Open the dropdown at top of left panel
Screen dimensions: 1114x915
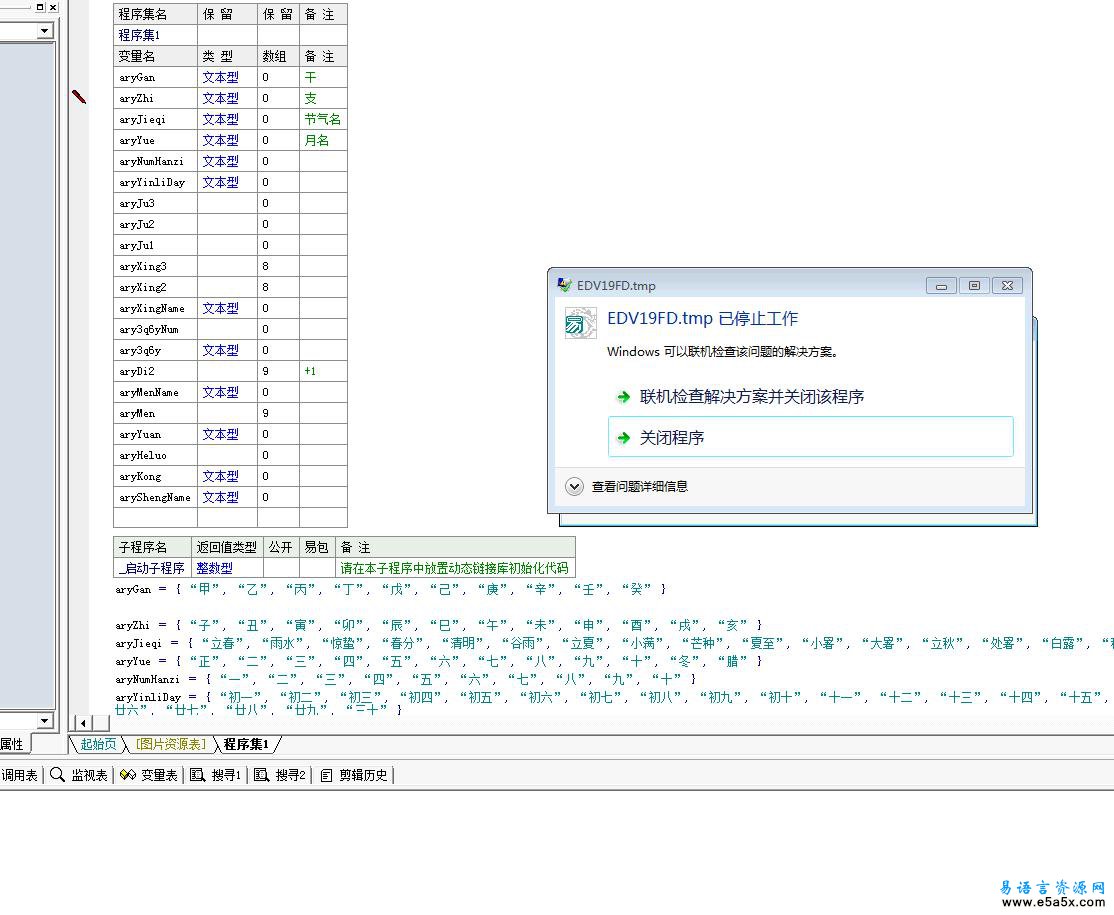[x=45, y=31]
